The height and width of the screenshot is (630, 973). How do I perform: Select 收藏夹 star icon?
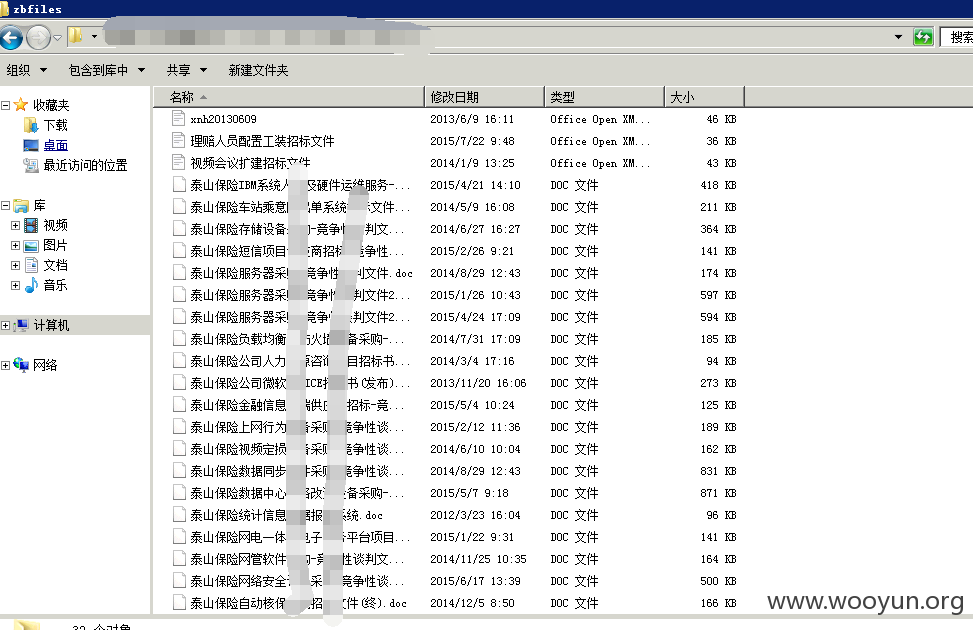point(20,104)
